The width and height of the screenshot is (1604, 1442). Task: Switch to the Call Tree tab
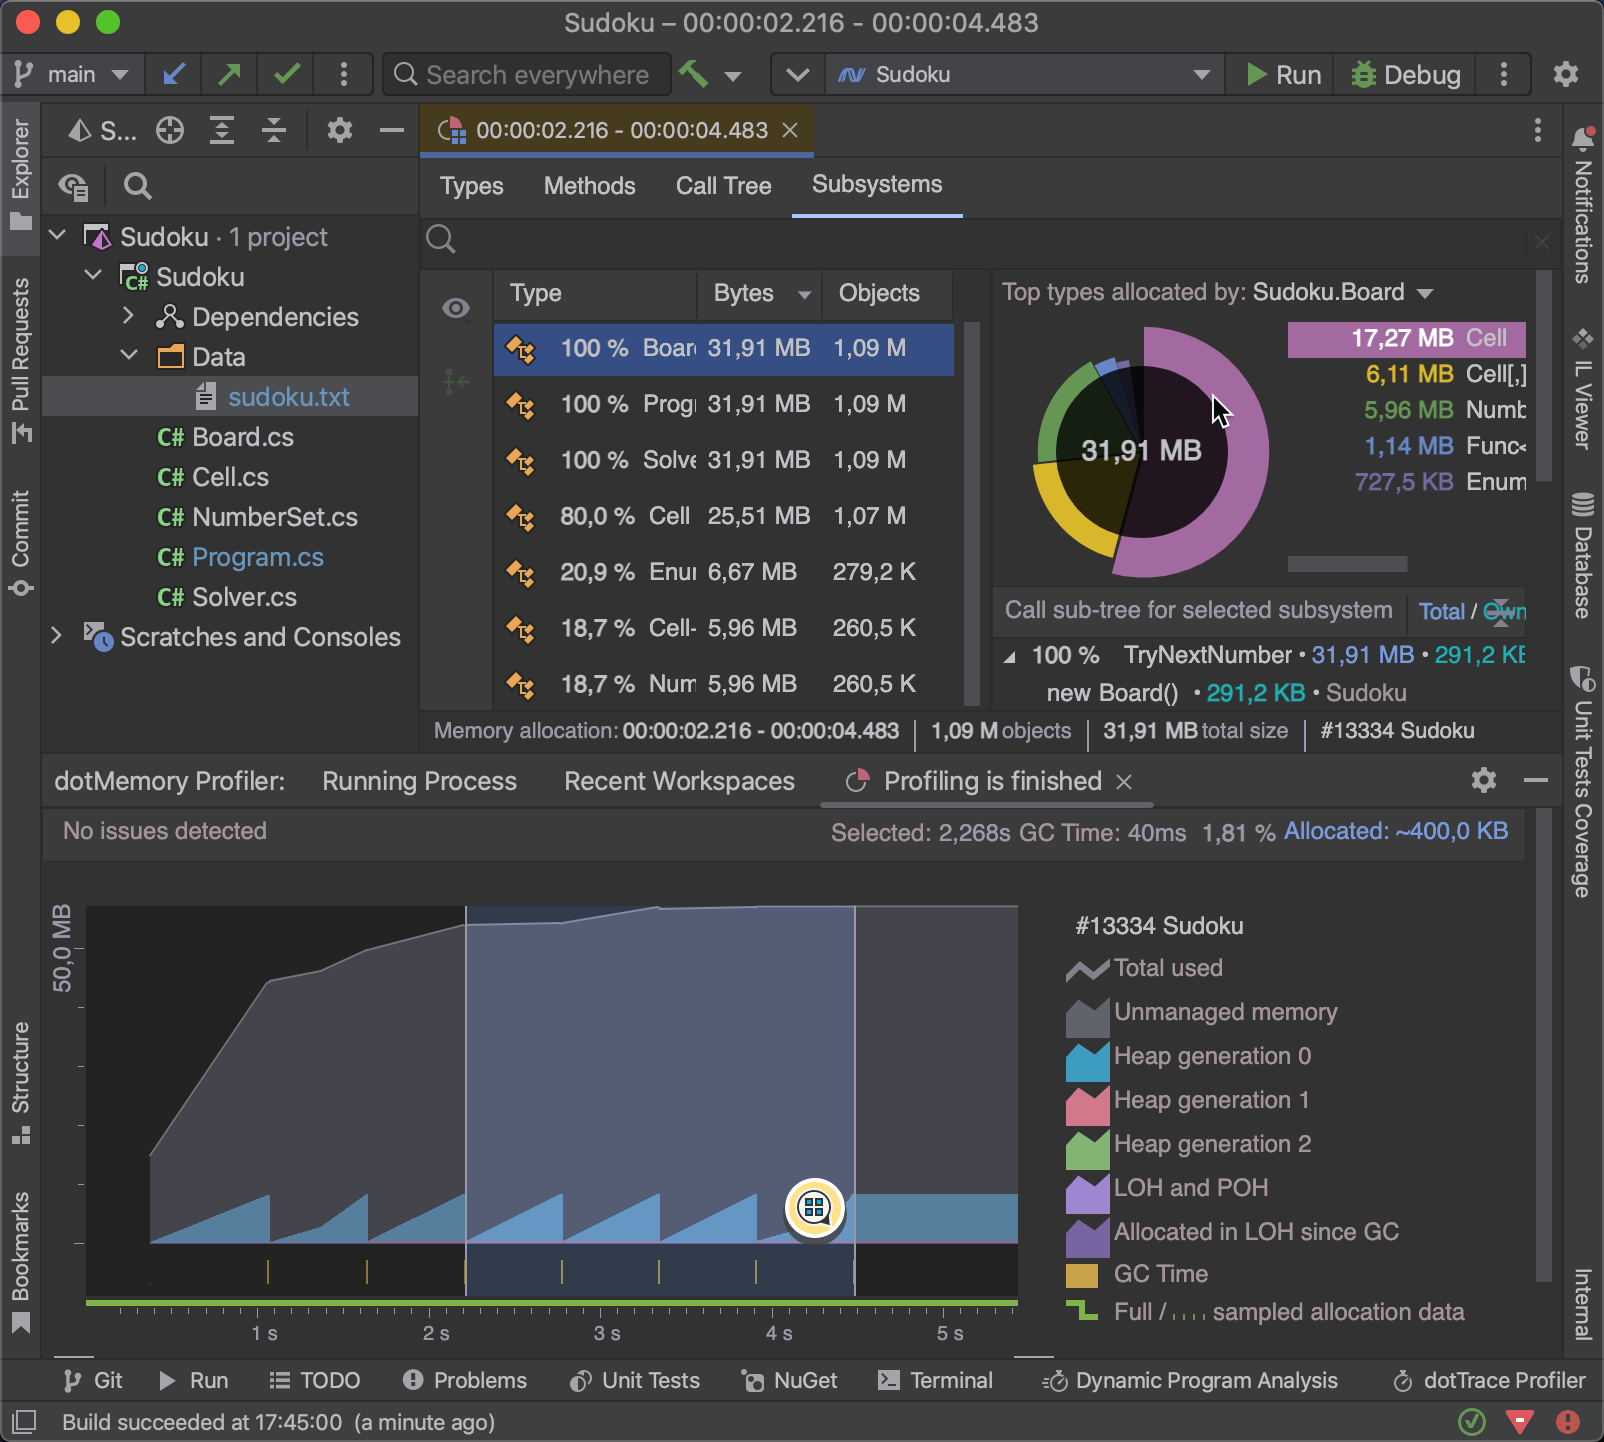(723, 186)
